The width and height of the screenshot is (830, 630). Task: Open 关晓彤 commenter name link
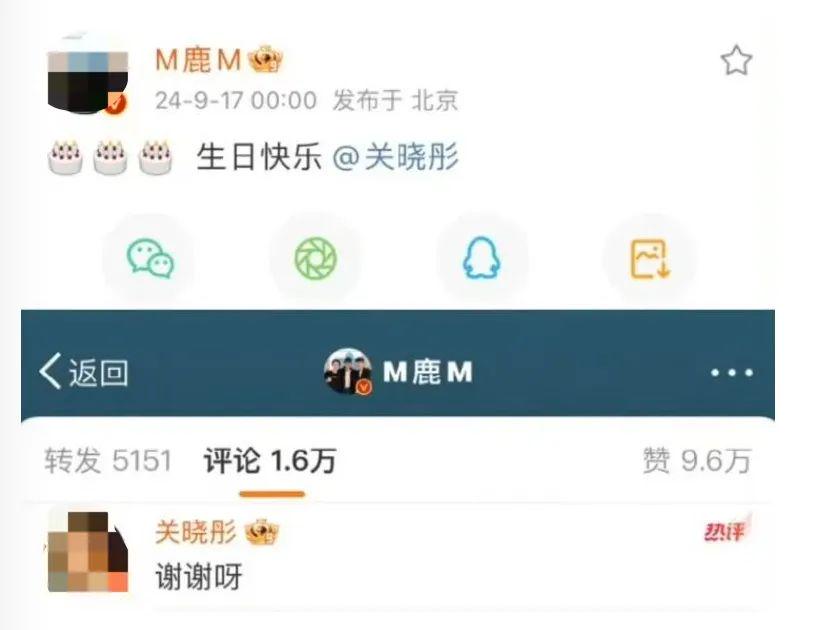point(196,532)
